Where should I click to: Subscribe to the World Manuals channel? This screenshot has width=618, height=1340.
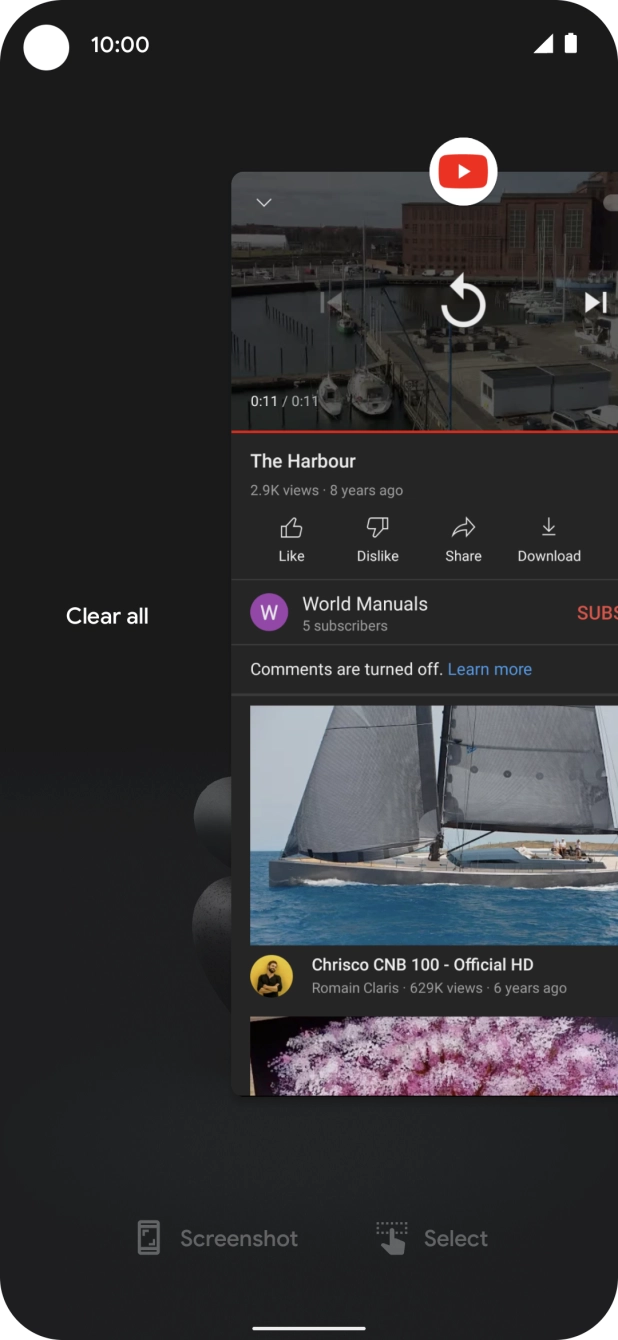596,613
